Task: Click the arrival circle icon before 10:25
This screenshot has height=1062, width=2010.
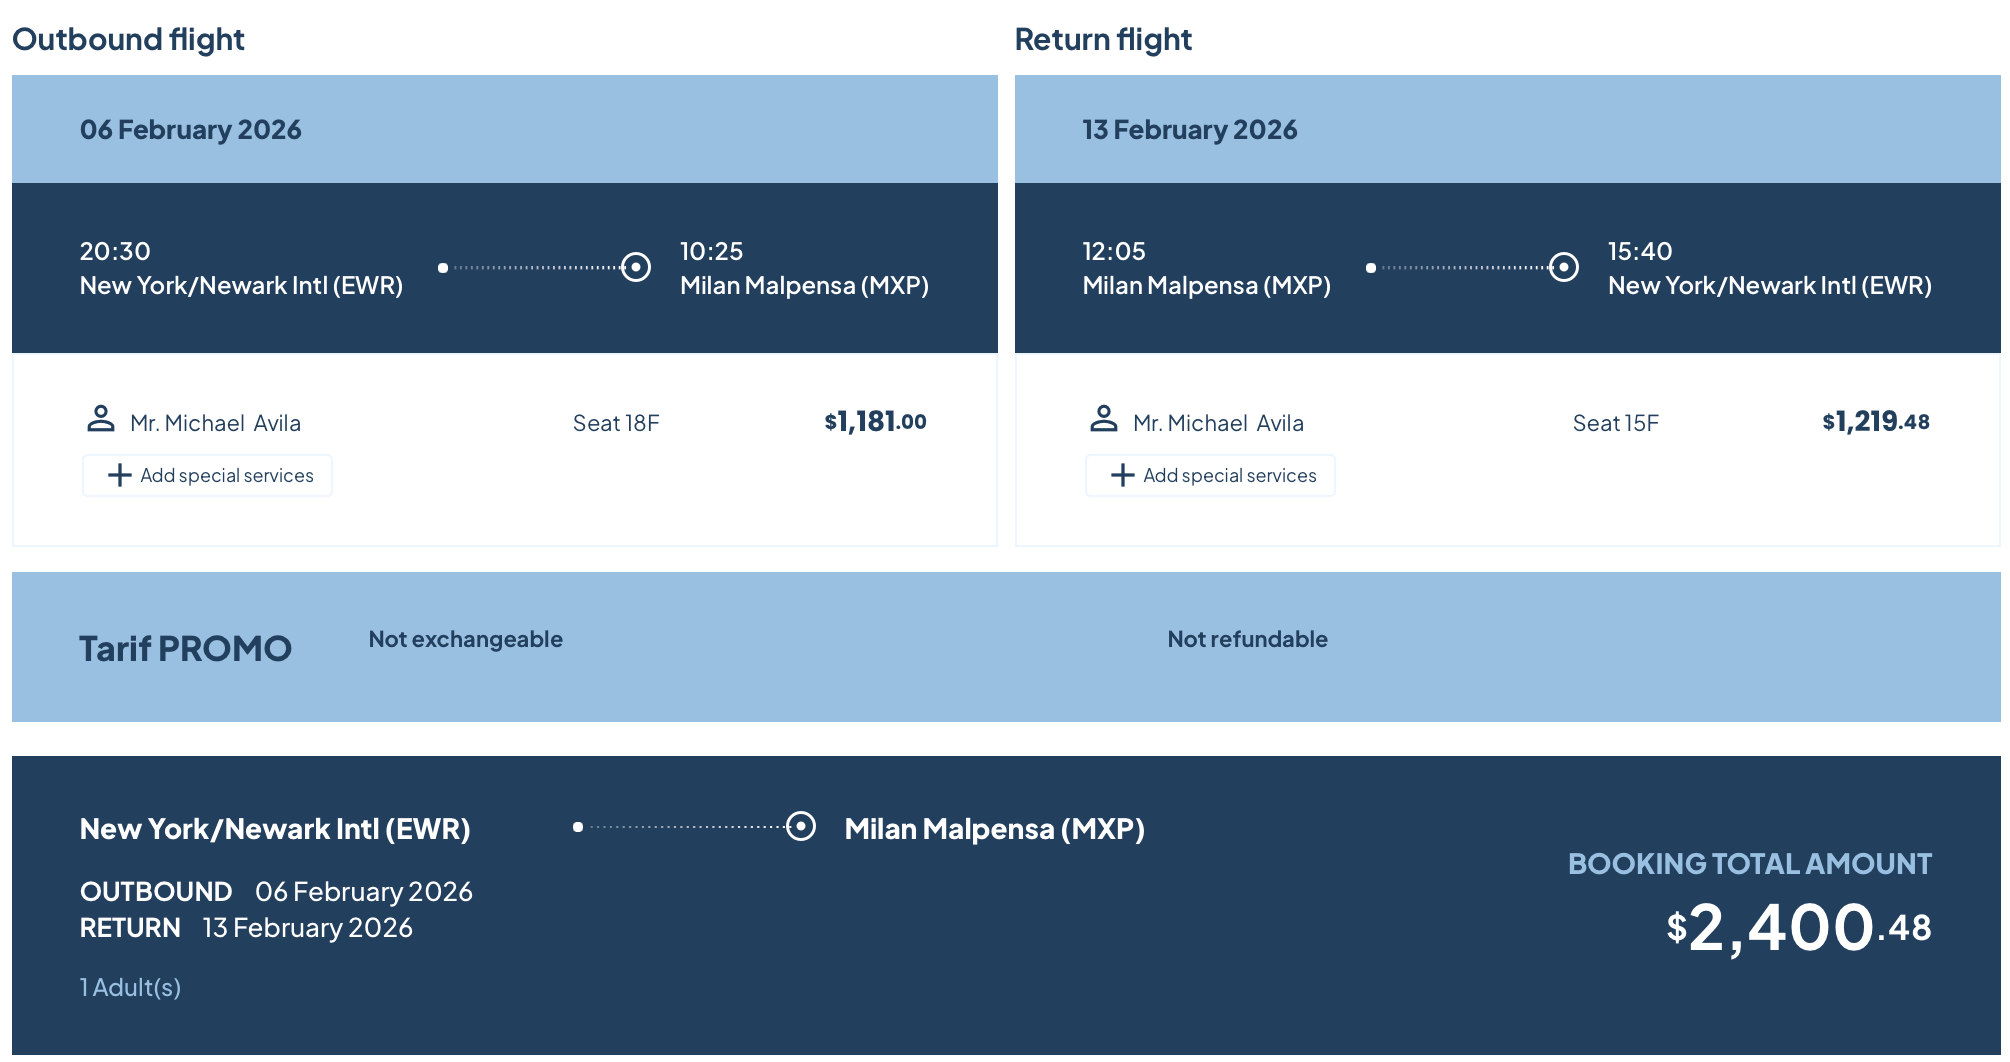Action: 636,267
